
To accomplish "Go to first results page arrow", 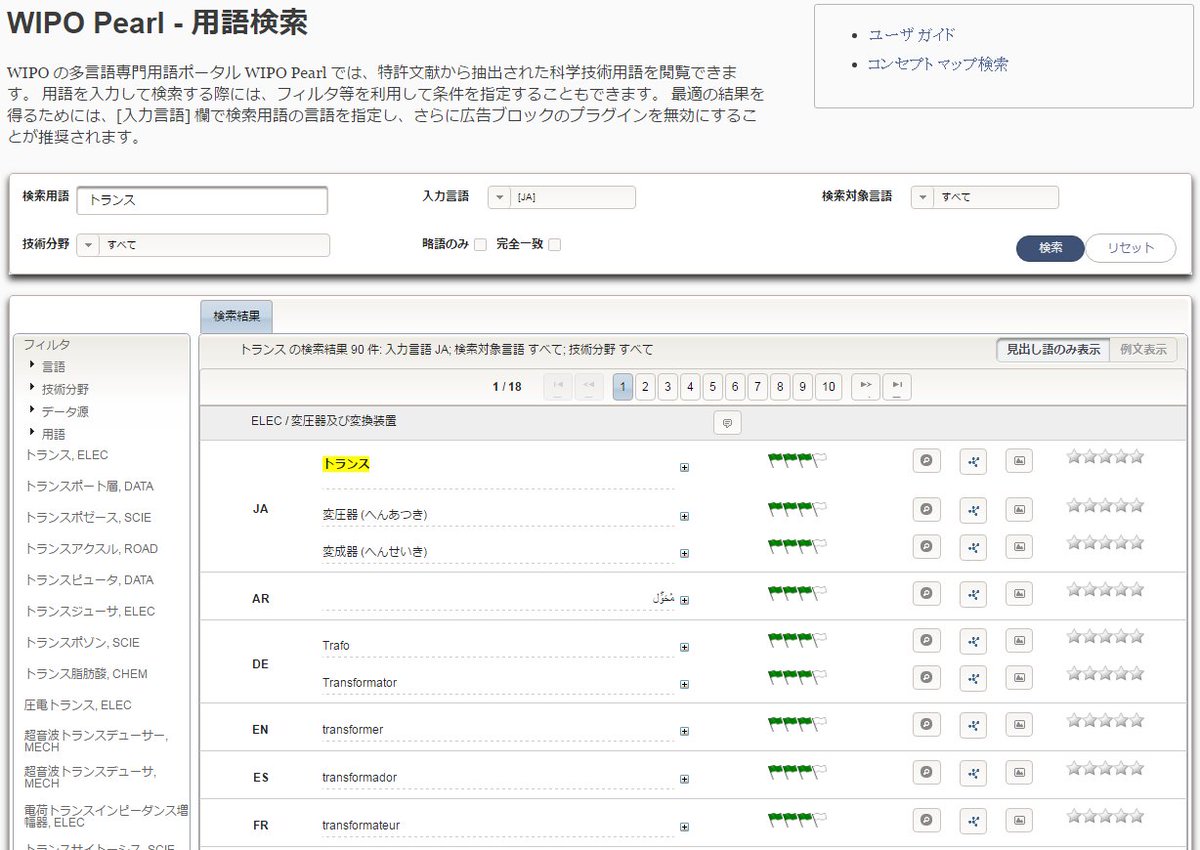I will [x=558, y=387].
